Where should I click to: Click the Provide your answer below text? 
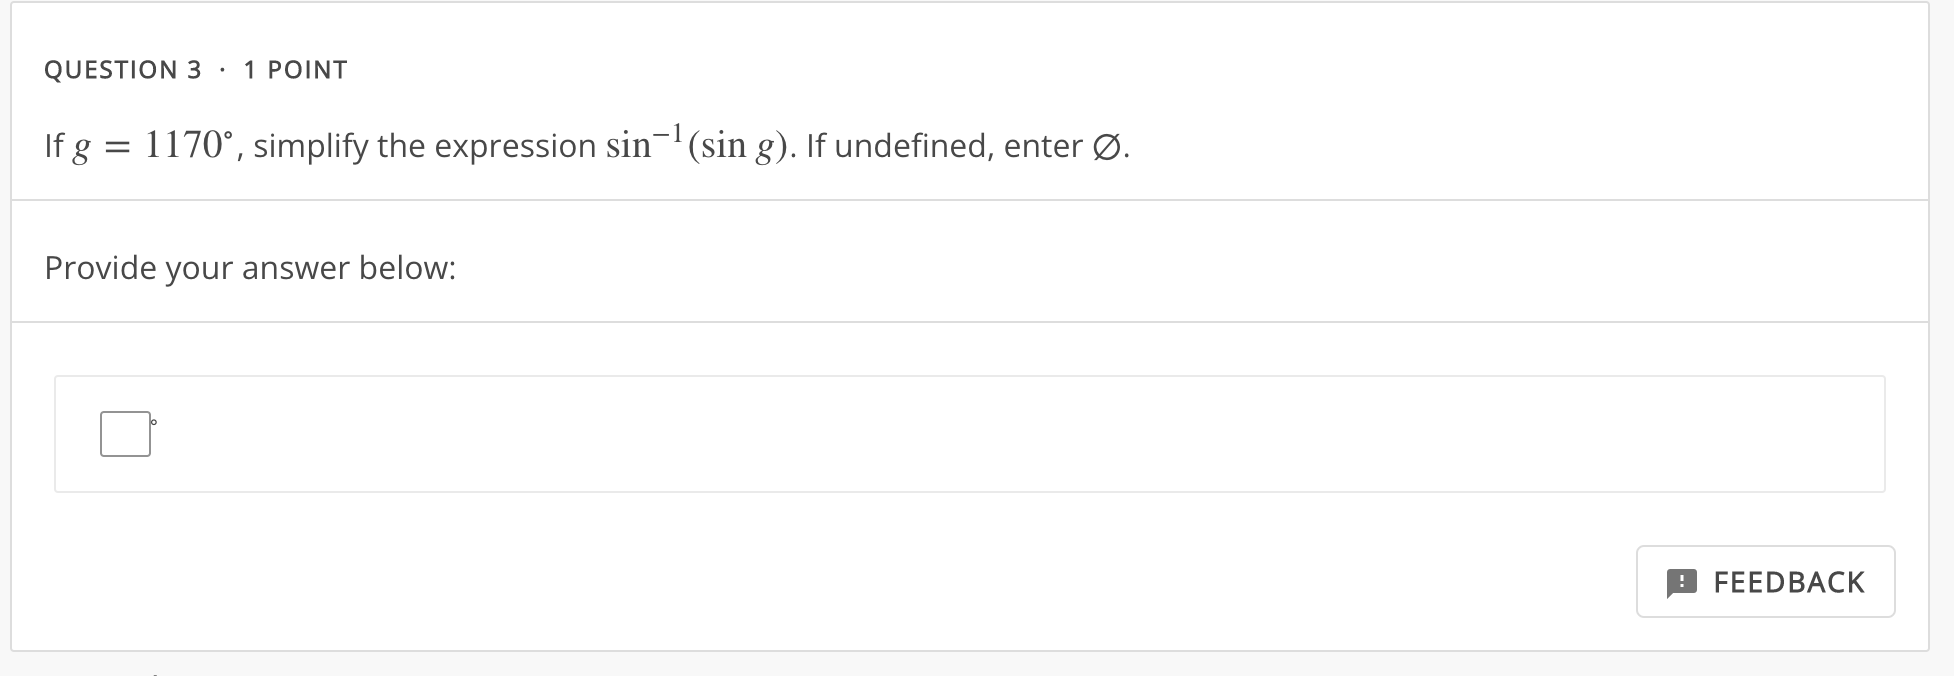[x=250, y=267]
